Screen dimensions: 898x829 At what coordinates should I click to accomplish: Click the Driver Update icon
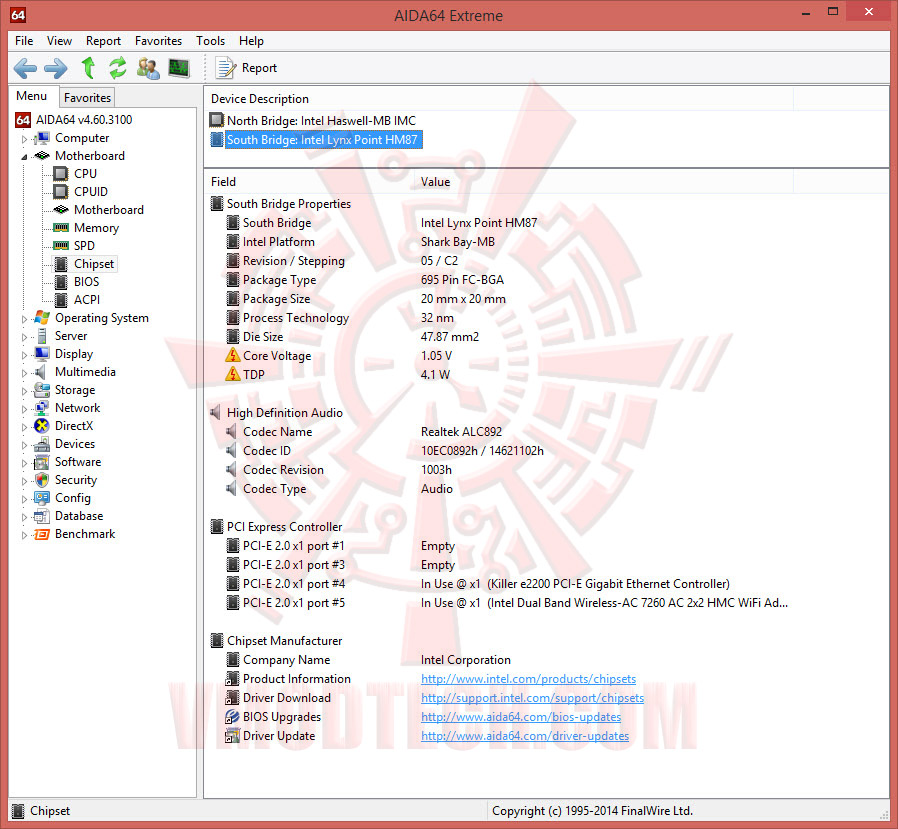click(233, 736)
